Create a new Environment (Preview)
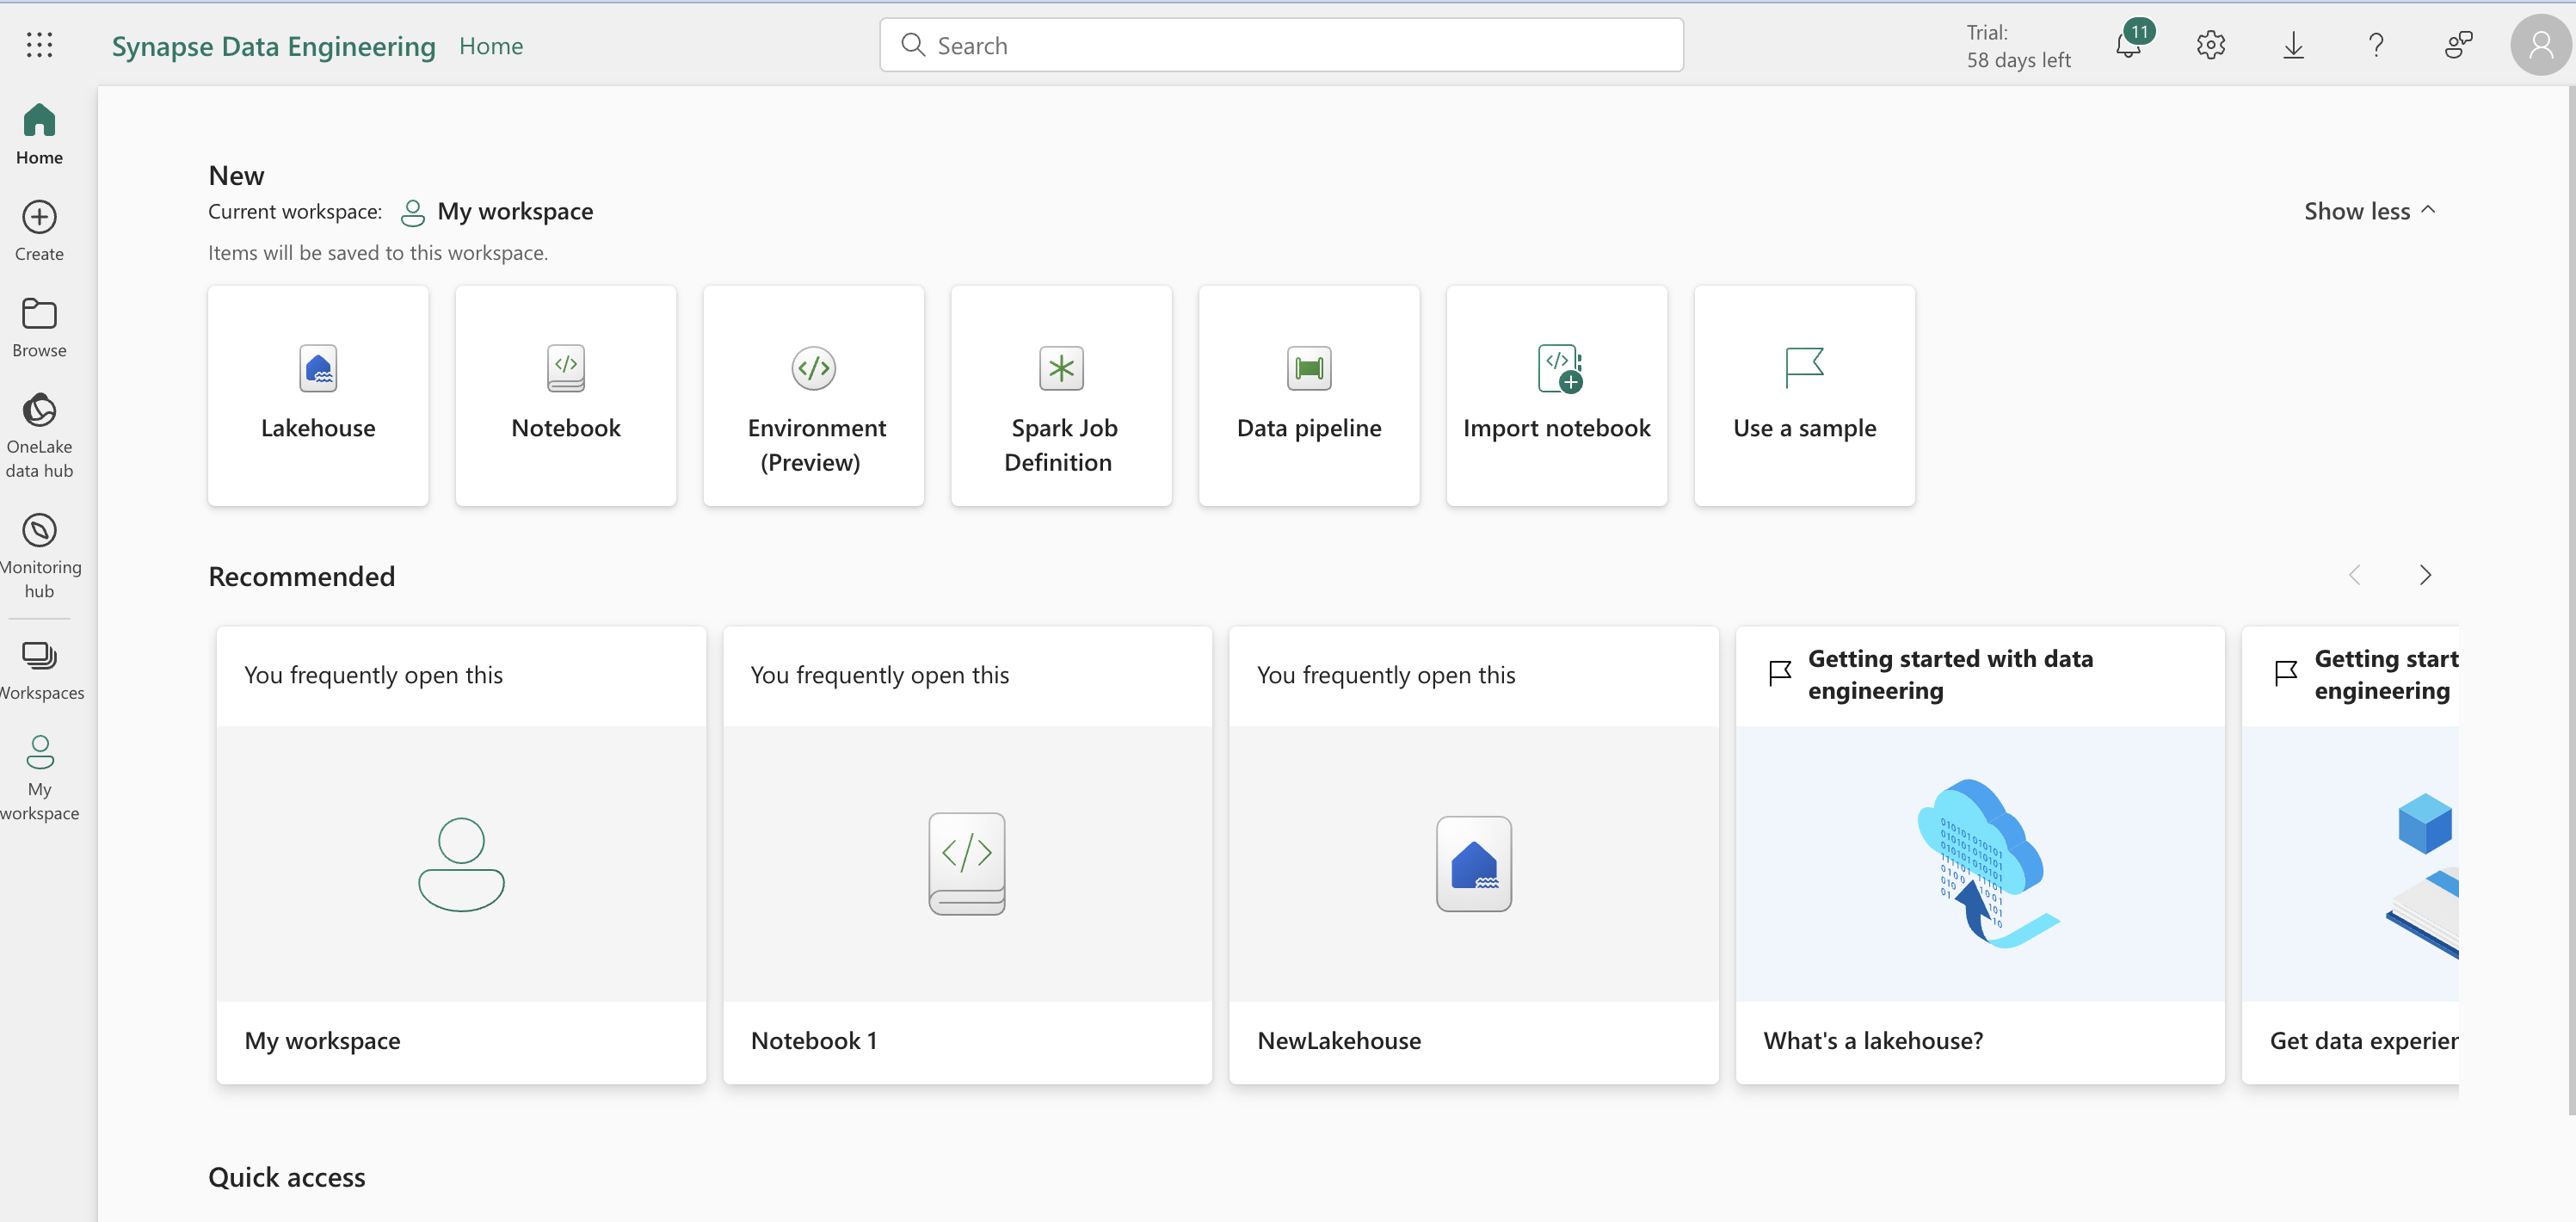 tap(814, 395)
